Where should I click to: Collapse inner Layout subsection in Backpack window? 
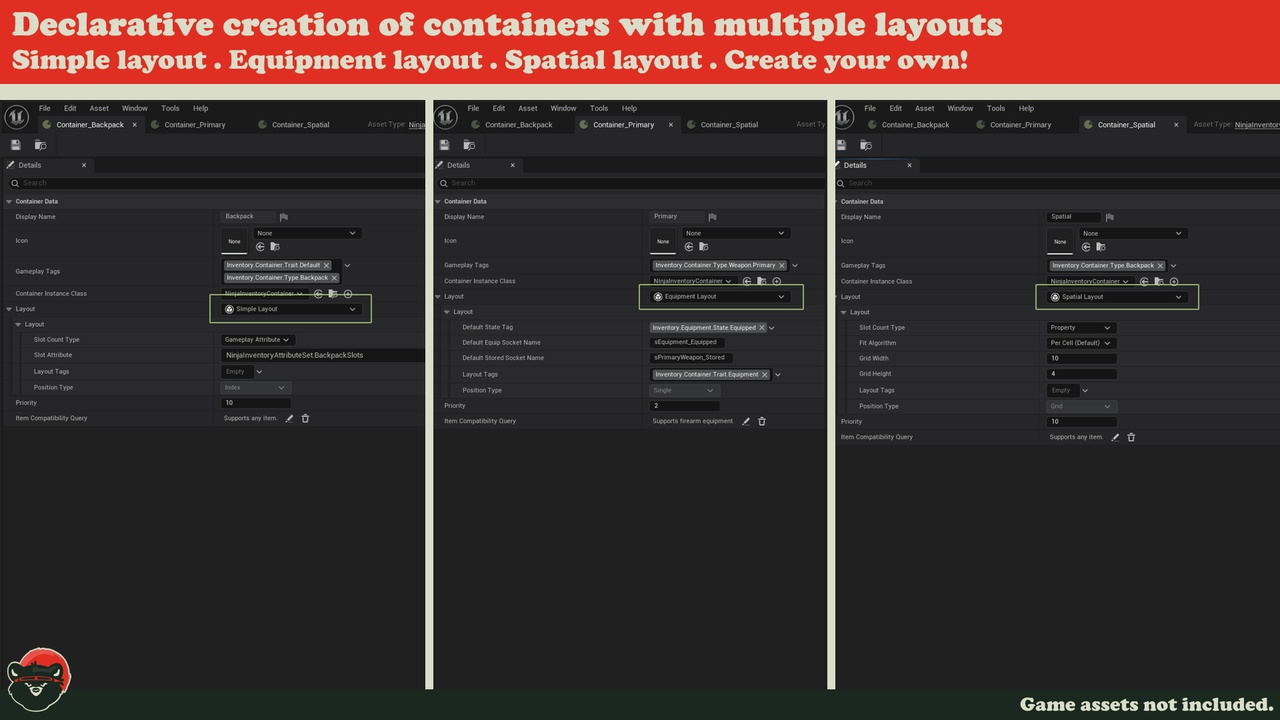tap(18, 325)
